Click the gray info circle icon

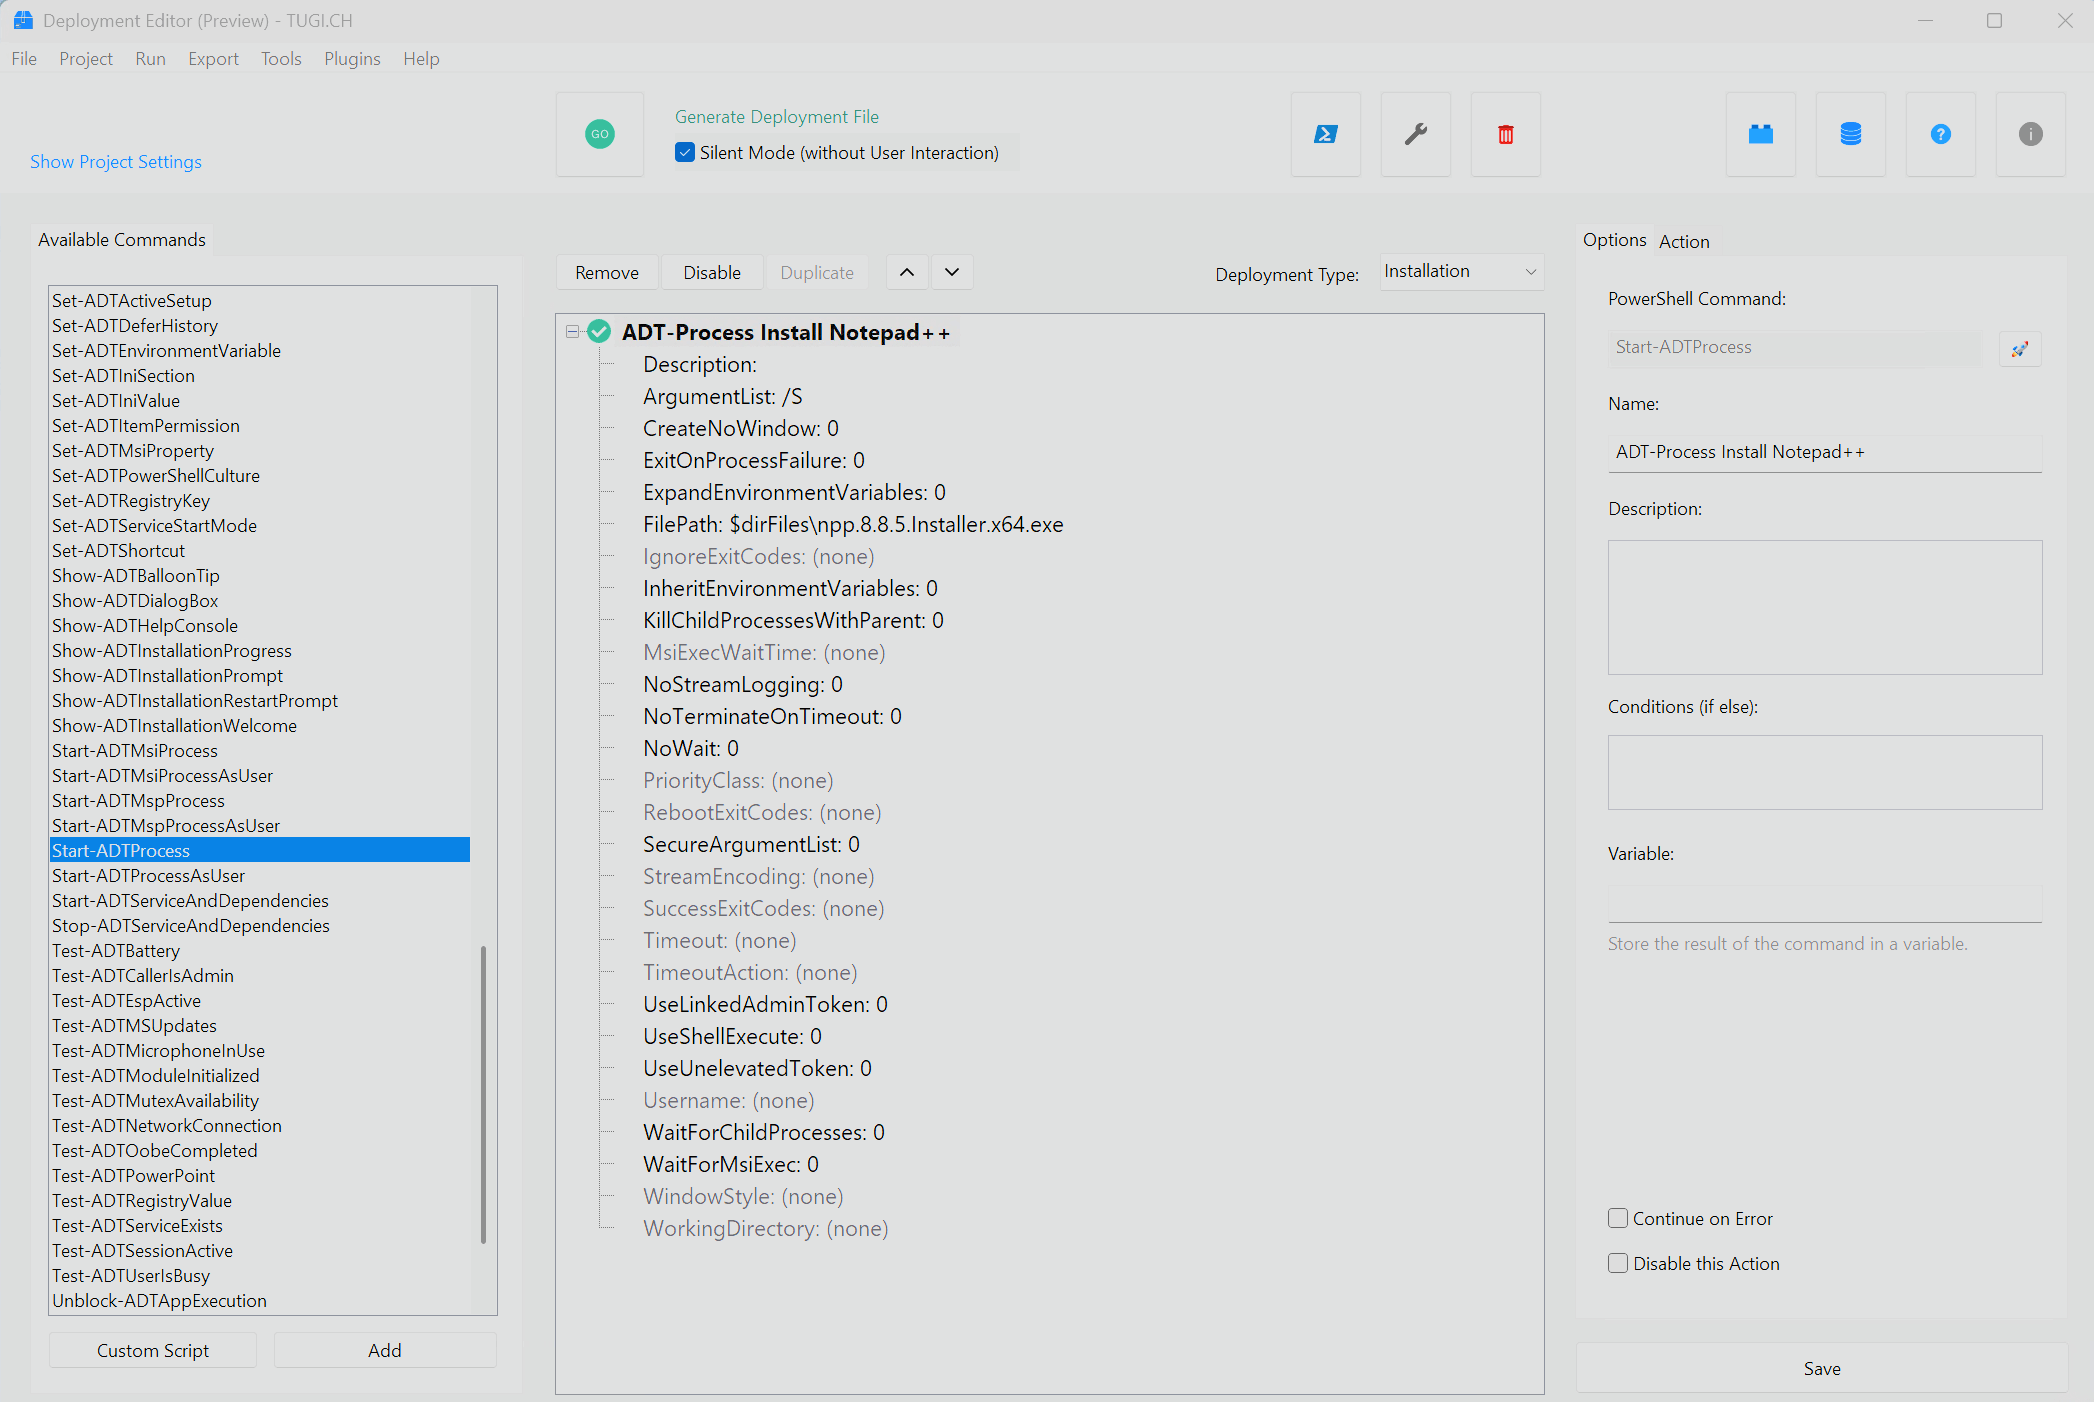click(2031, 134)
